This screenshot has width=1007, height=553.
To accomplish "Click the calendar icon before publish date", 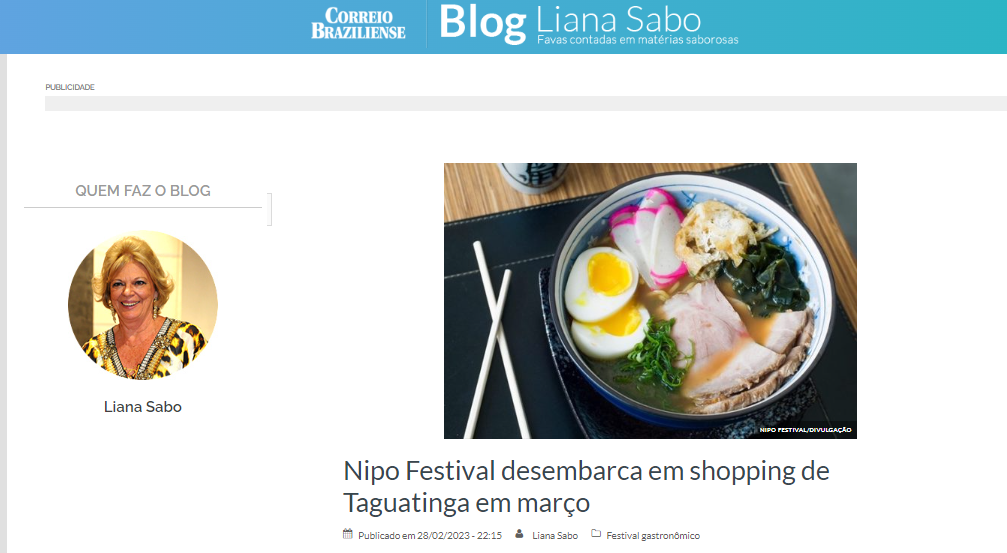I will pyautogui.click(x=348, y=534).
